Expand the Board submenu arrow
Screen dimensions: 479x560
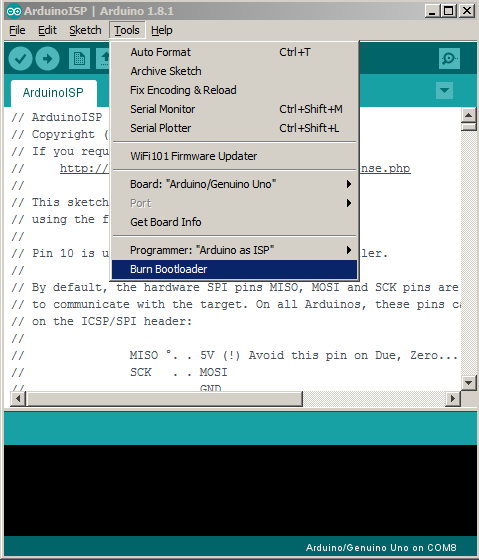click(x=349, y=184)
